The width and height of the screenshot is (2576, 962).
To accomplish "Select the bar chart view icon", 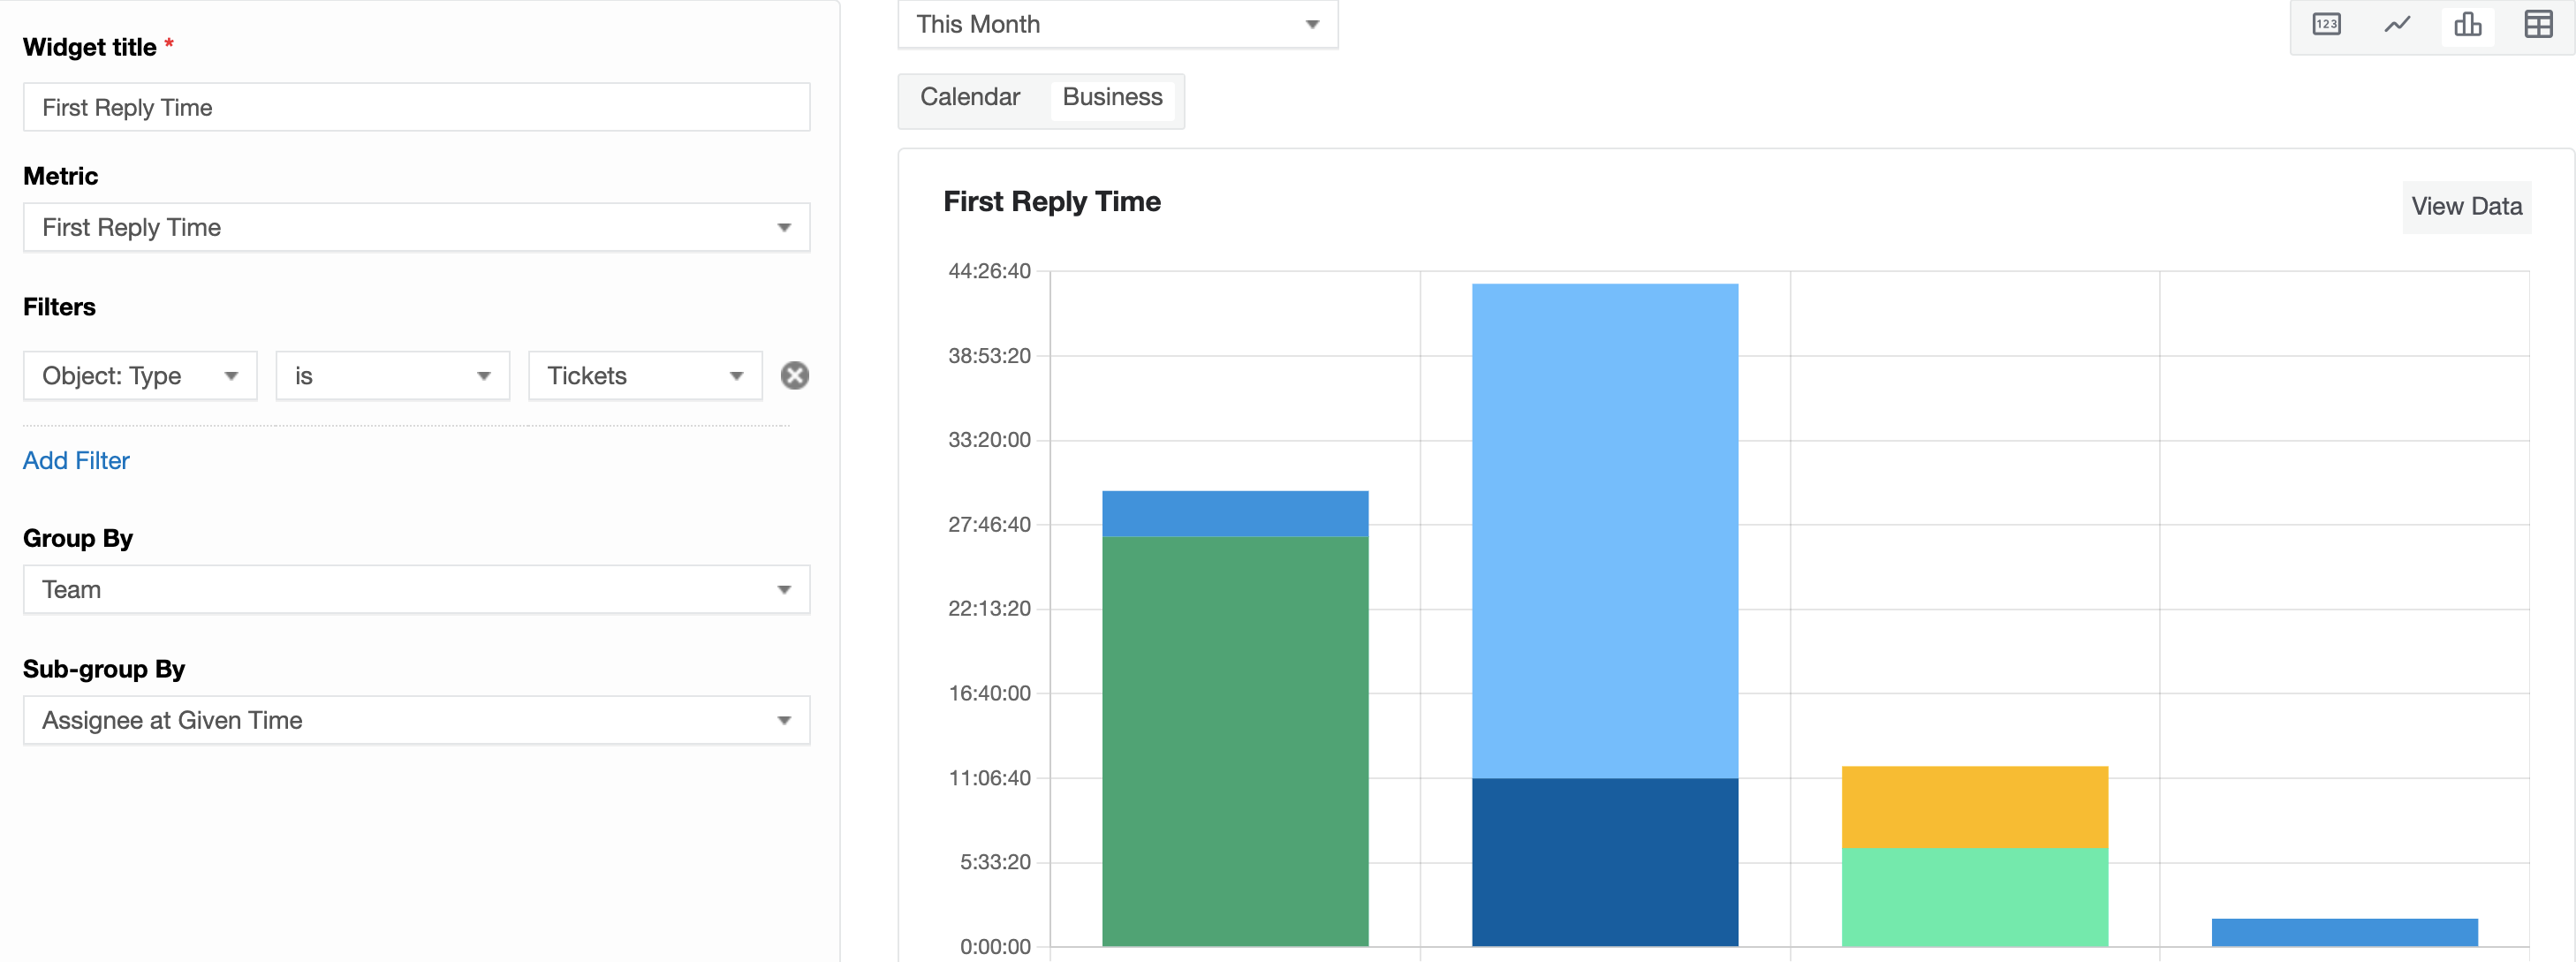I will pyautogui.click(x=2467, y=25).
